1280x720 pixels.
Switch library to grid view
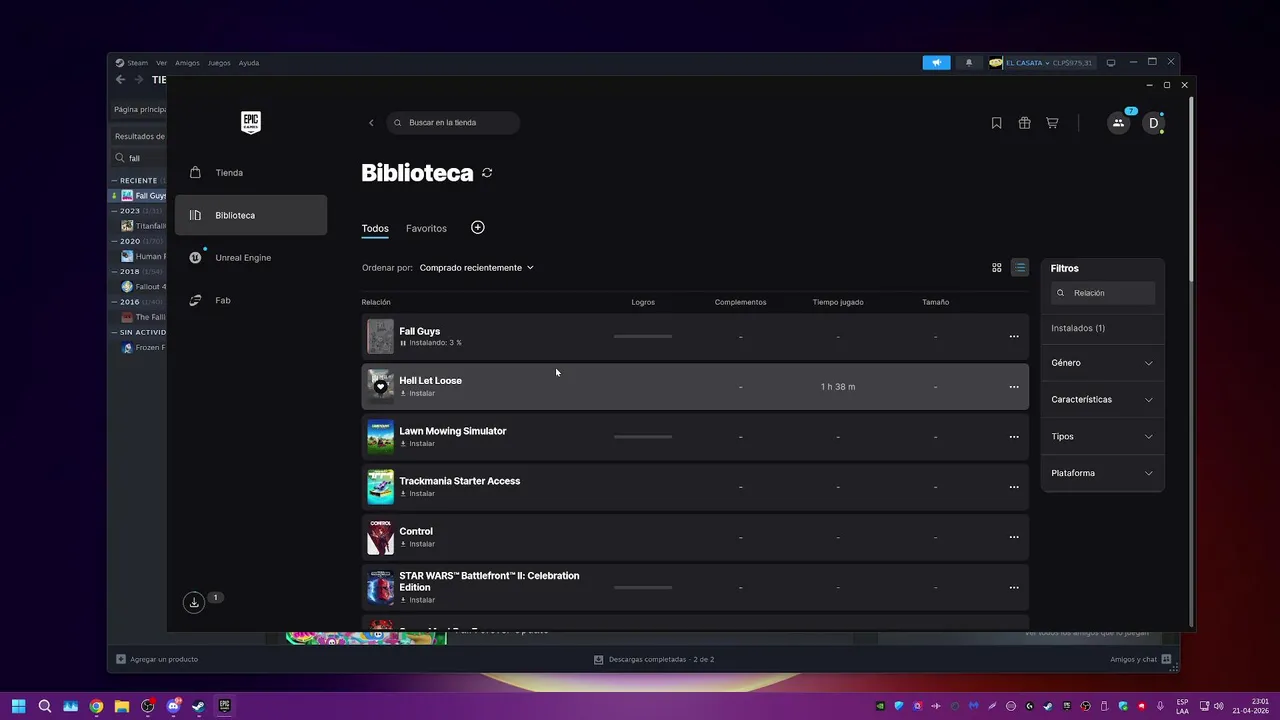pos(996,267)
